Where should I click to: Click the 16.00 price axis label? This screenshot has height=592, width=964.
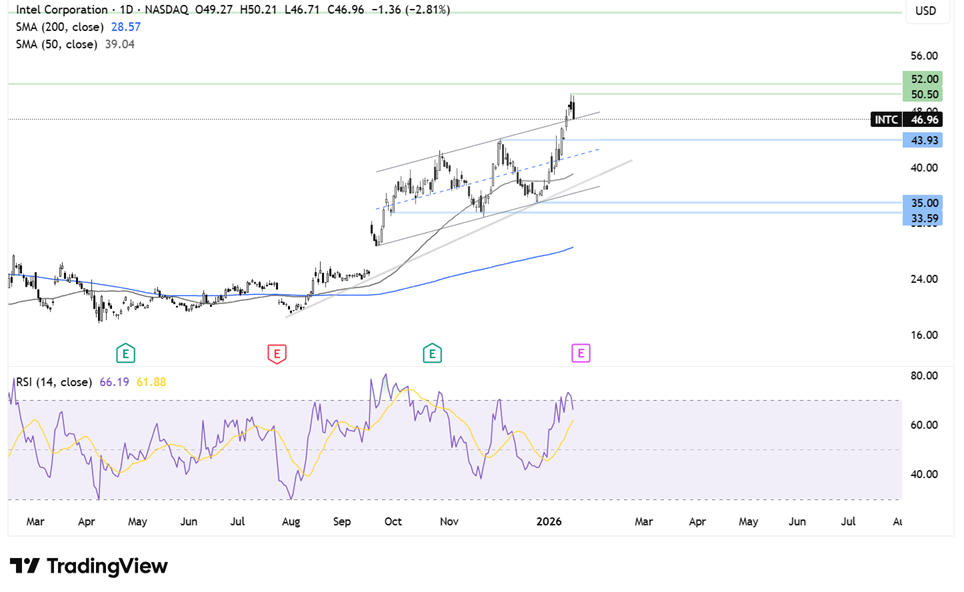pyautogui.click(x=924, y=335)
